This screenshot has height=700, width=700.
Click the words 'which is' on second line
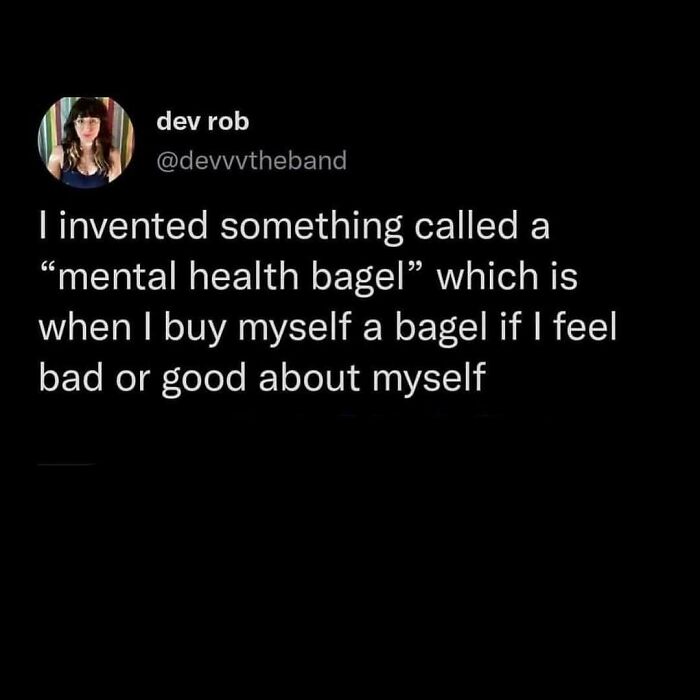(507, 277)
